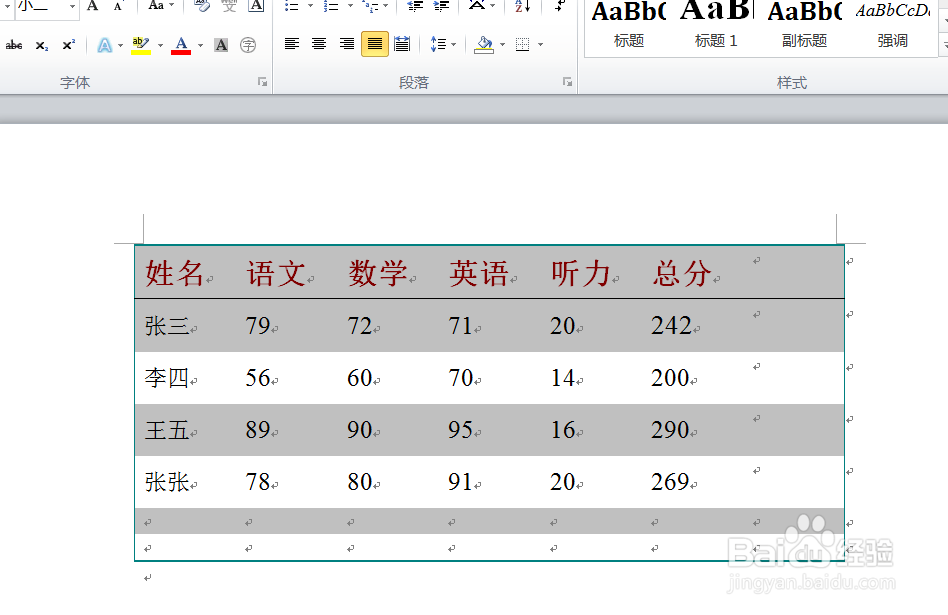The height and width of the screenshot is (615, 948).
Task: Open text effects dropdown arrow
Action: [x=120, y=45]
